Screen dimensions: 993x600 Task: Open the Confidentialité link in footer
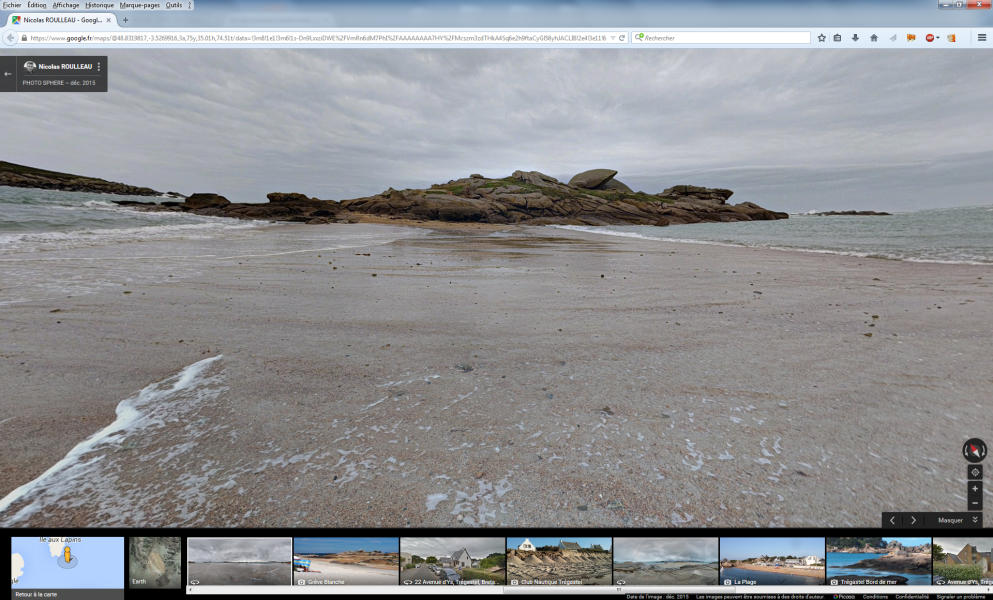click(x=912, y=597)
